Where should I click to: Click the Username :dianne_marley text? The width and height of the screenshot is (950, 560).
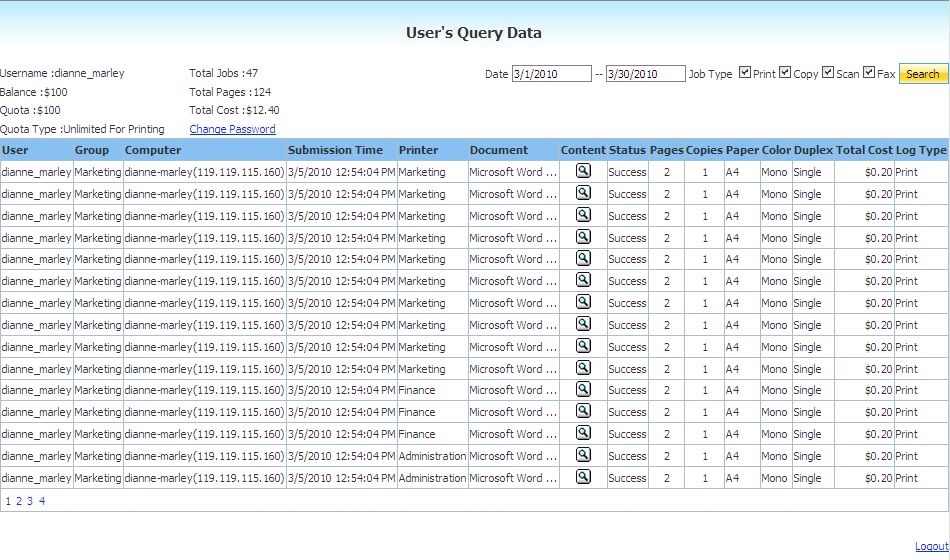[62, 73]
